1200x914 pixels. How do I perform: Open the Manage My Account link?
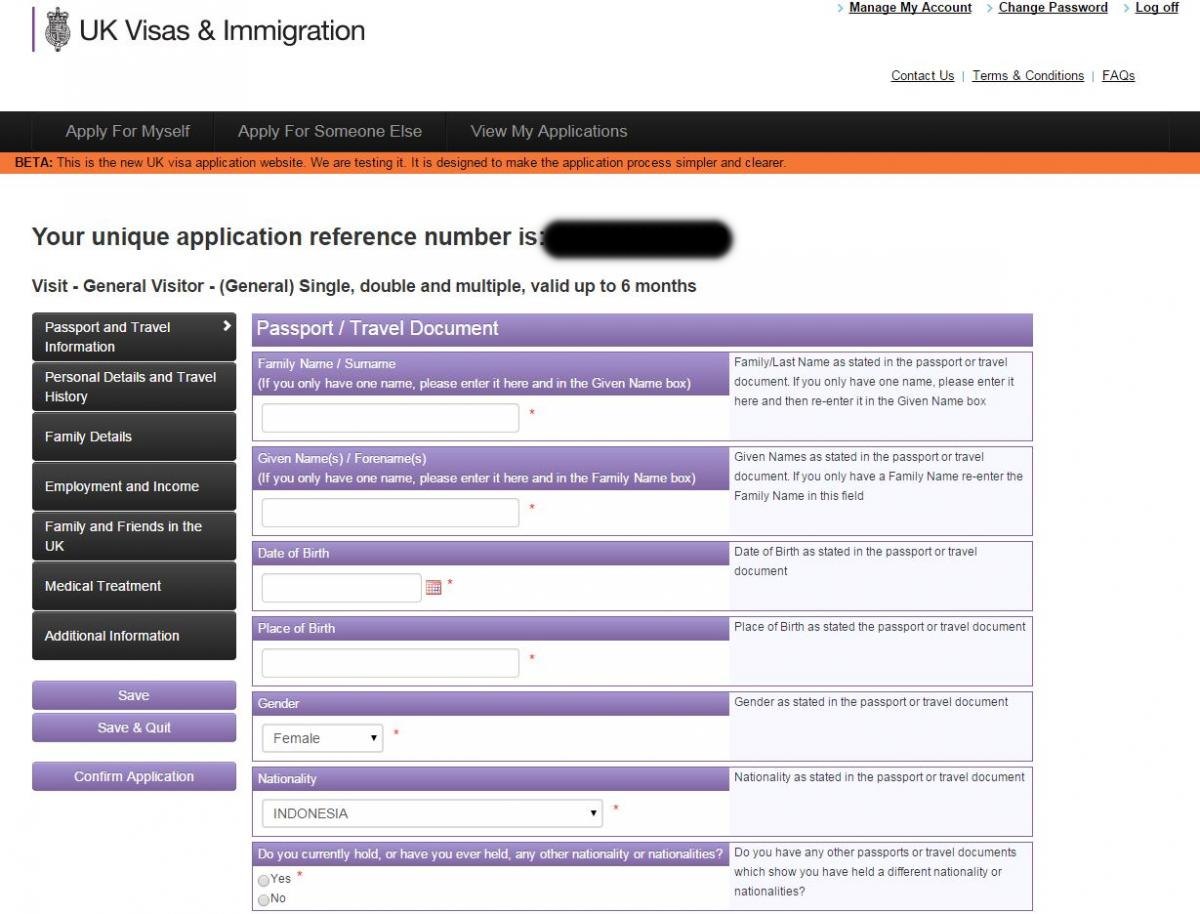[x=910, y=8]
